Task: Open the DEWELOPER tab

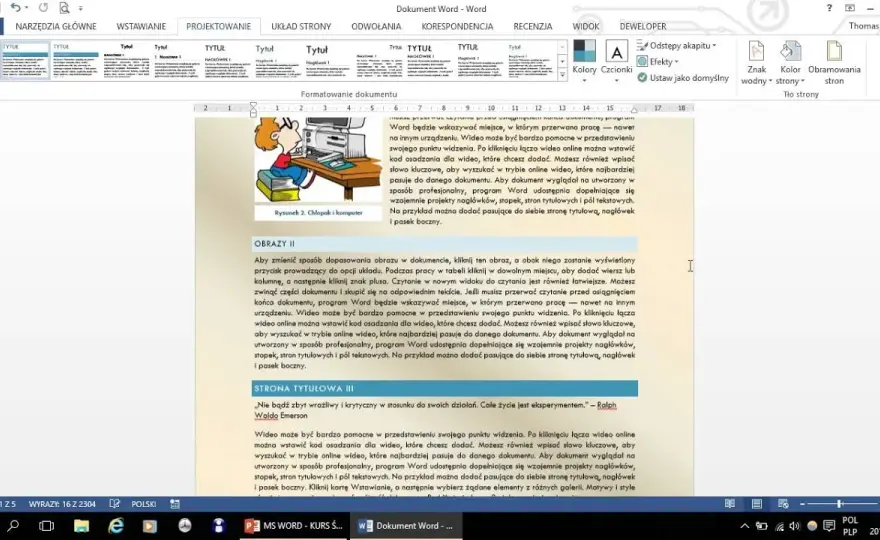Action: pos(643,26)
